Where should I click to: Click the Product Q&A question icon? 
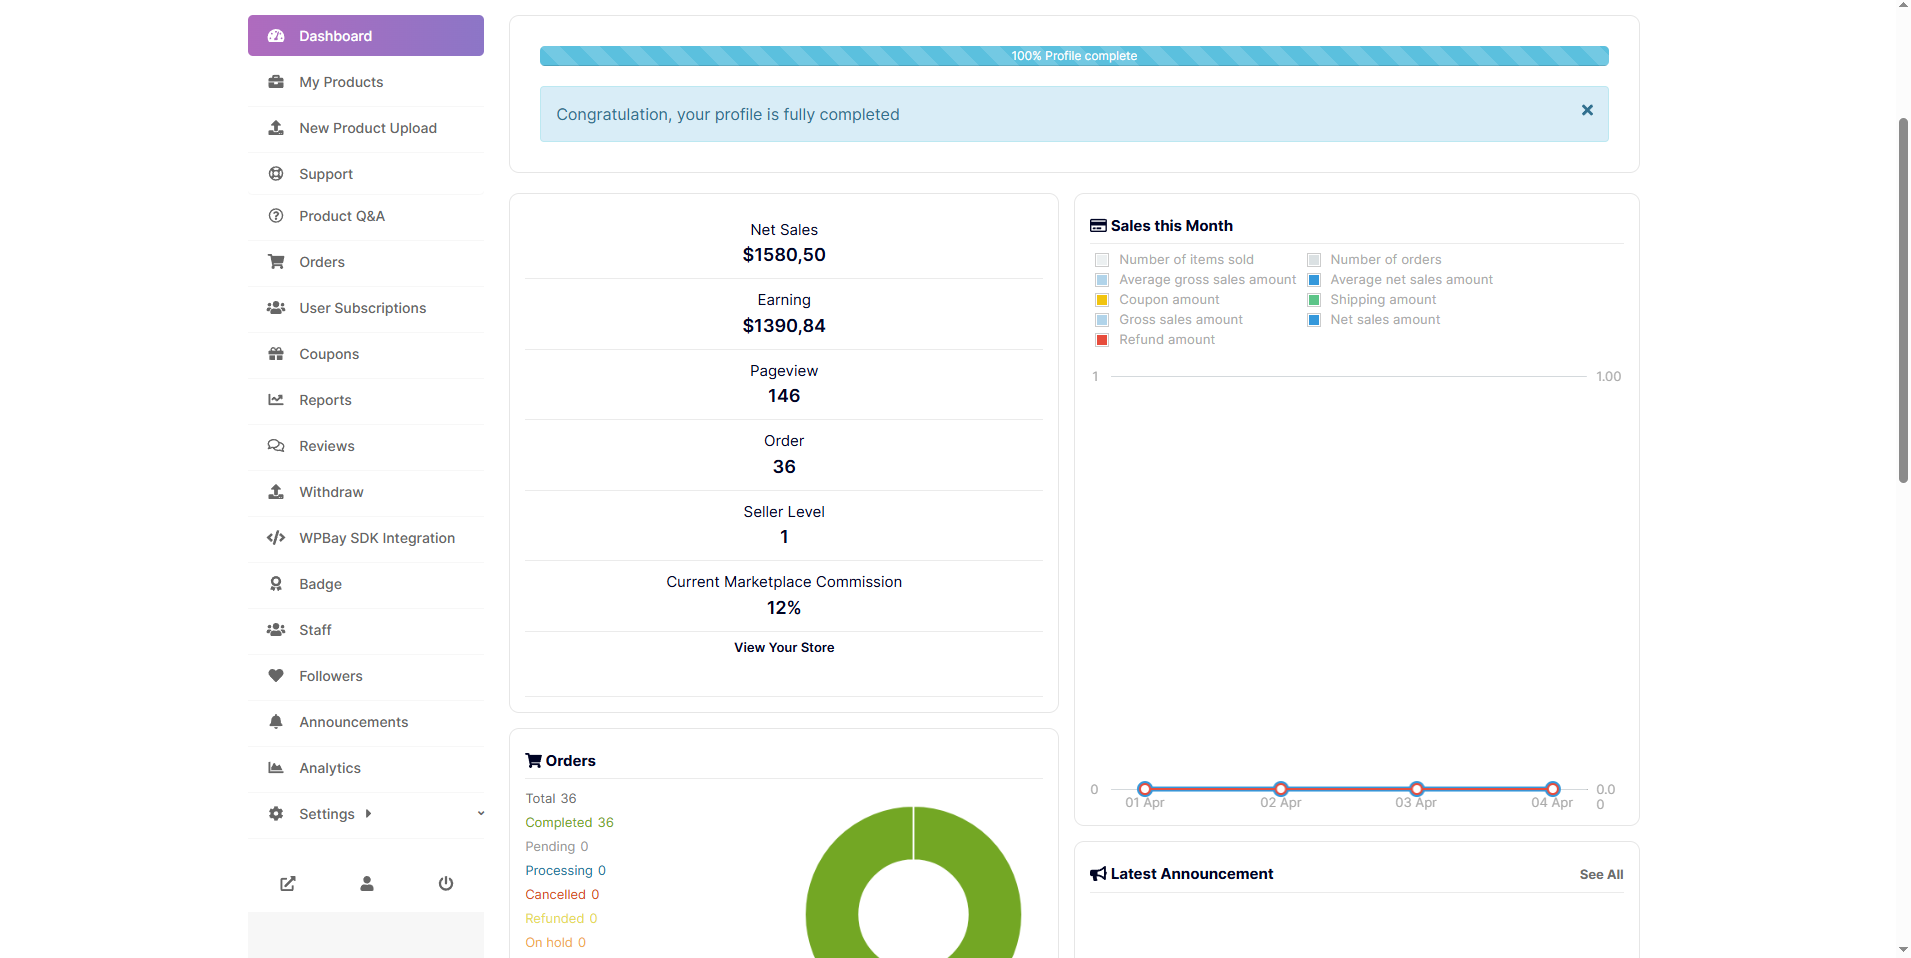point(276,216)
